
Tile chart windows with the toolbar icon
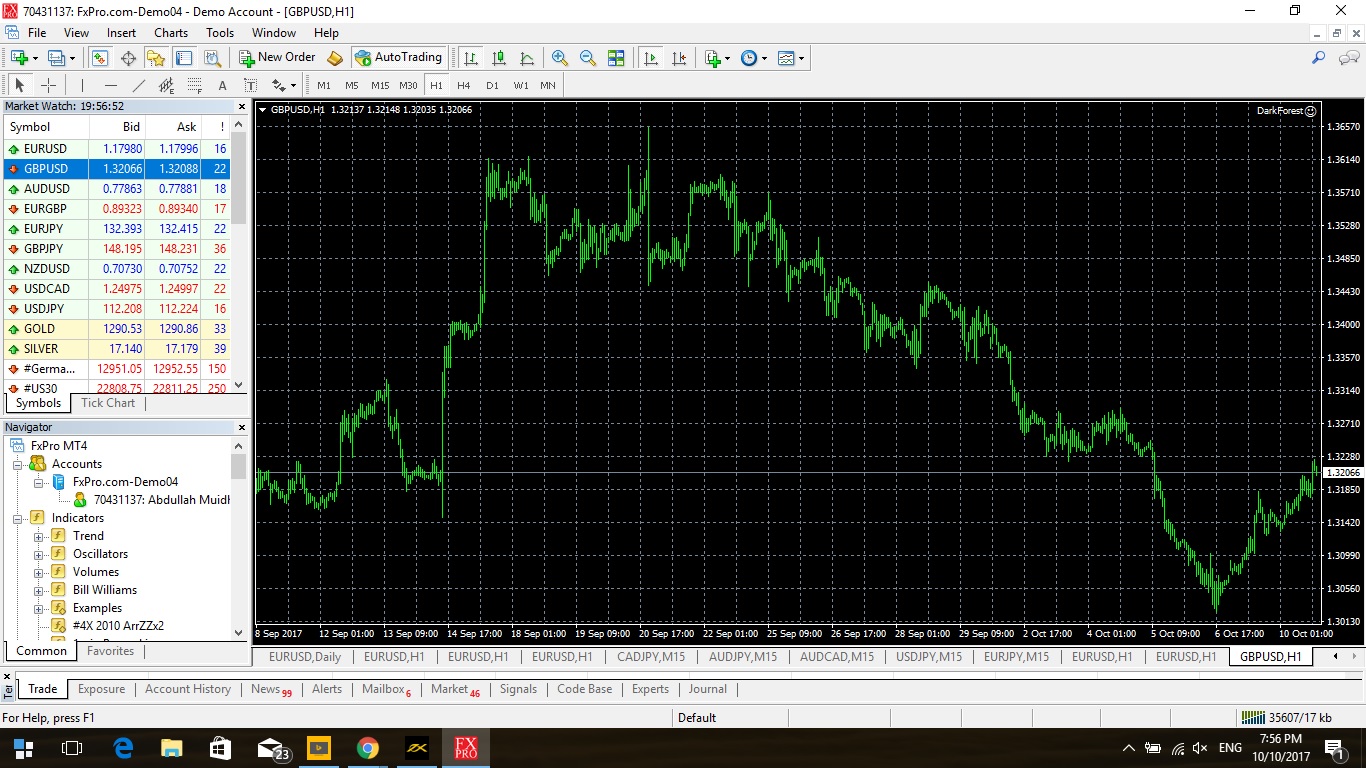pos(616,58)
